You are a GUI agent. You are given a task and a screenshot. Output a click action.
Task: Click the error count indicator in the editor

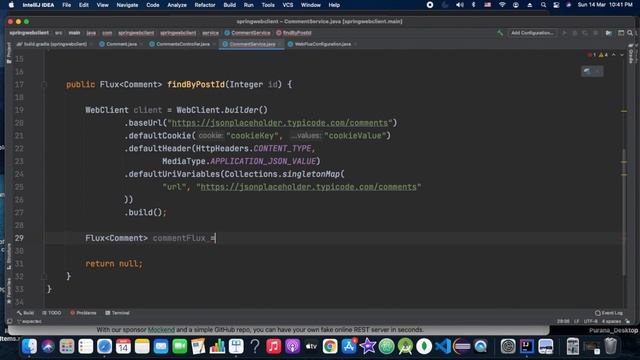point(592,55)
